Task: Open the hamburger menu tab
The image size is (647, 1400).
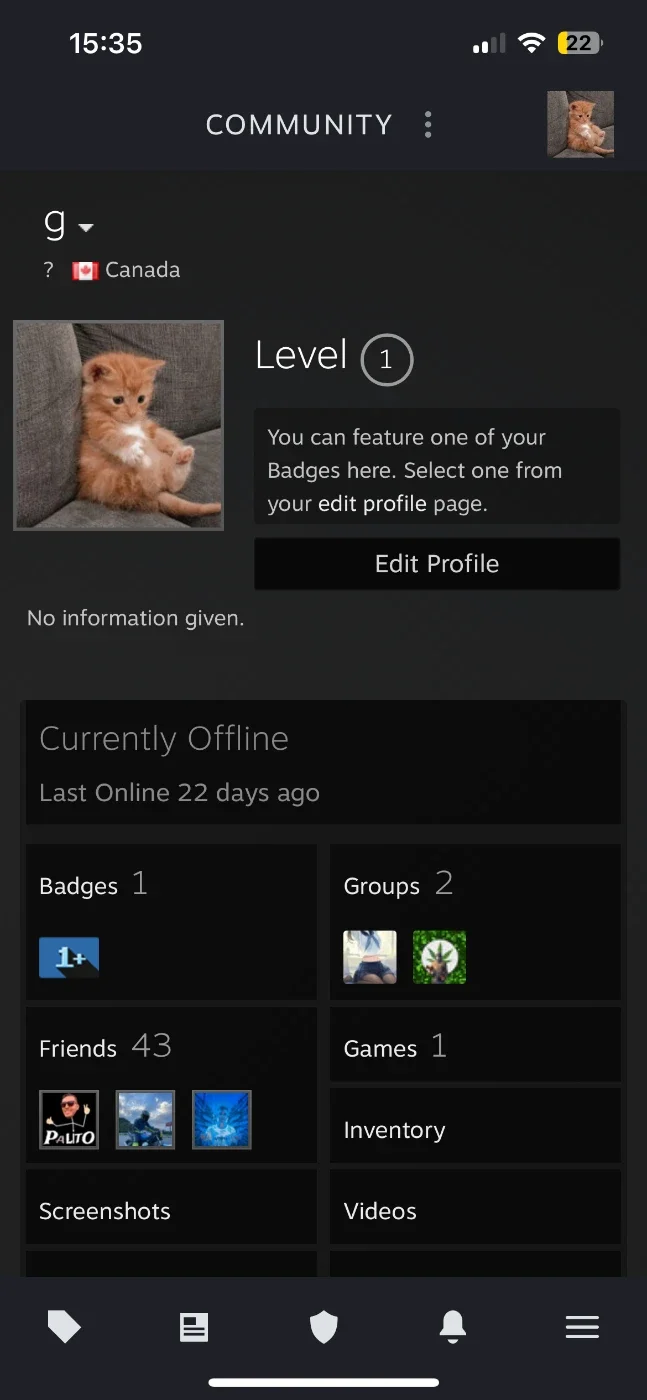Action: pyautogui.click(x=582, y=1327)
